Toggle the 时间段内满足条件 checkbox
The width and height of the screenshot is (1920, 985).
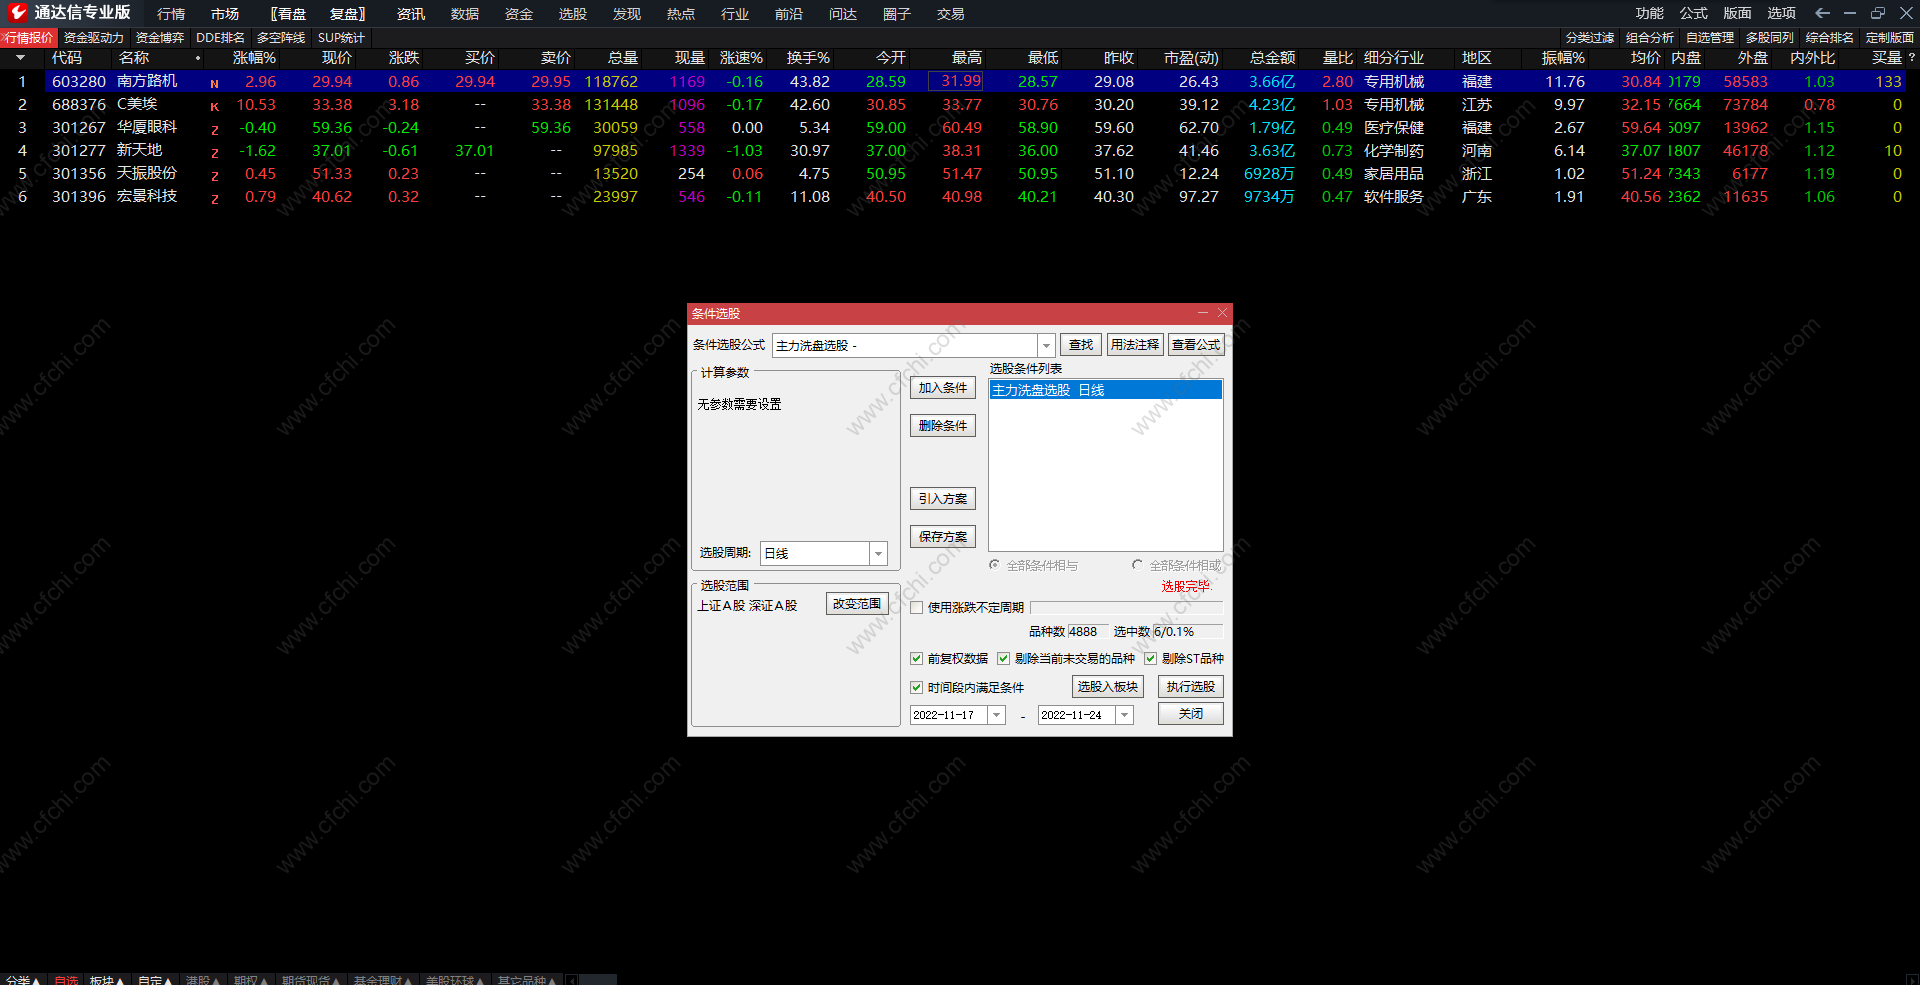(917, 687)
